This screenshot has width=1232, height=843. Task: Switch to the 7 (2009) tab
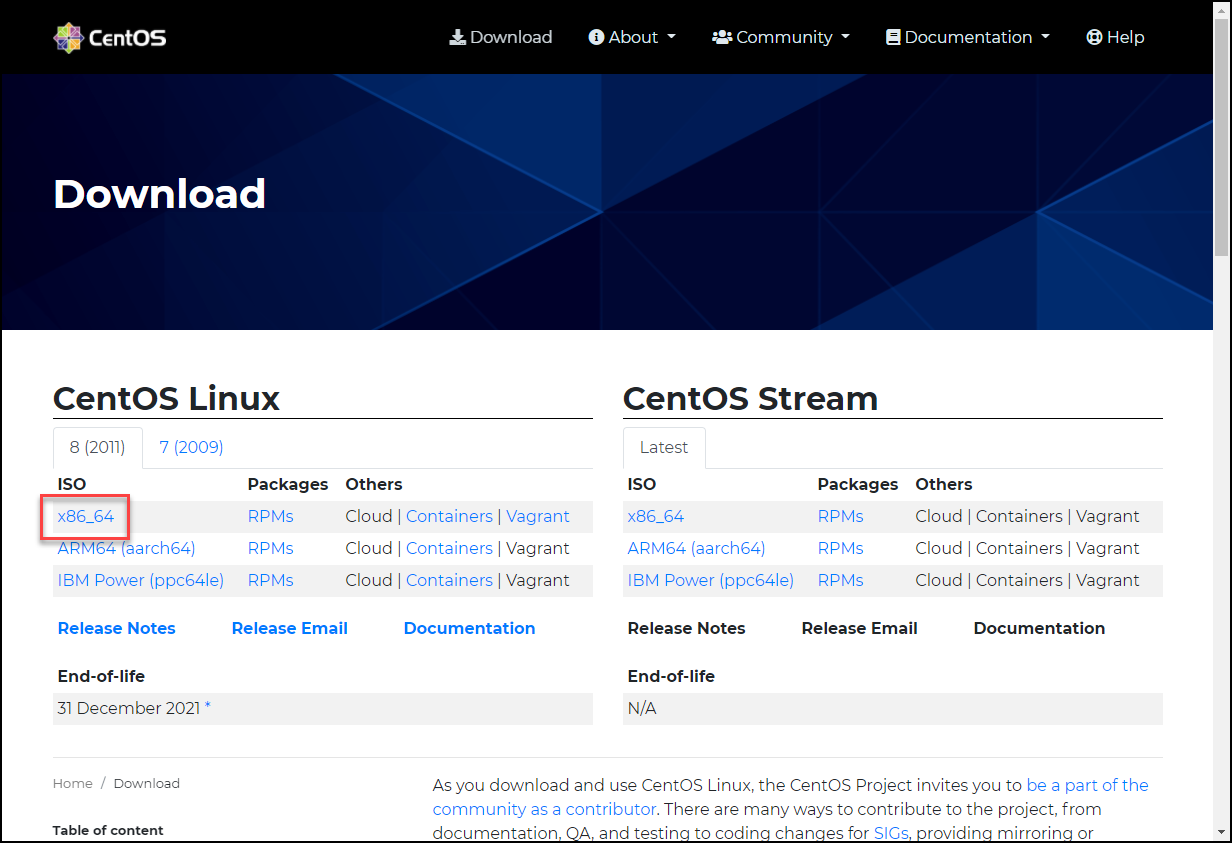191,447
